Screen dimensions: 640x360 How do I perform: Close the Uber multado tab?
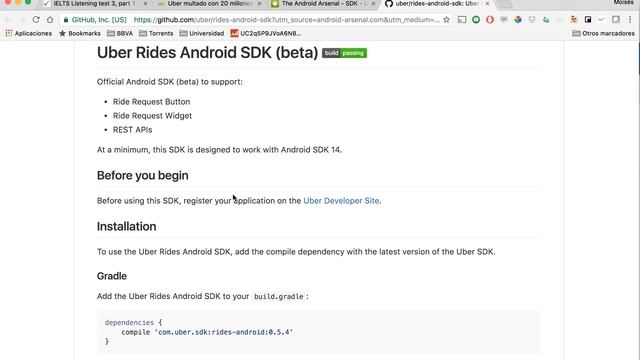tap(260, 4)
